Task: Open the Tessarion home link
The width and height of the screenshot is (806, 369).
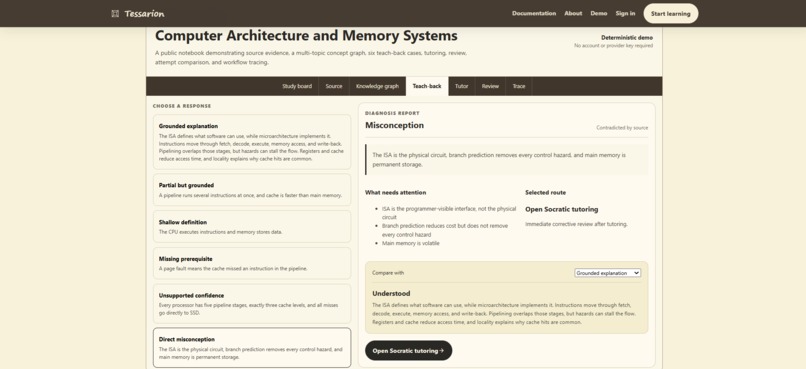Action: tap(138, 13)
